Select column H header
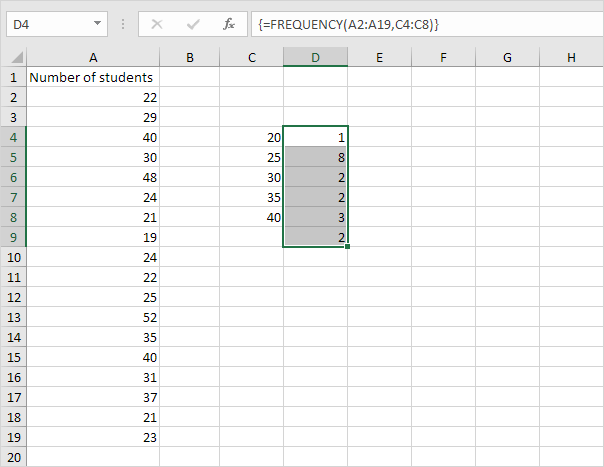604x467 pixels. coord(571,57)
